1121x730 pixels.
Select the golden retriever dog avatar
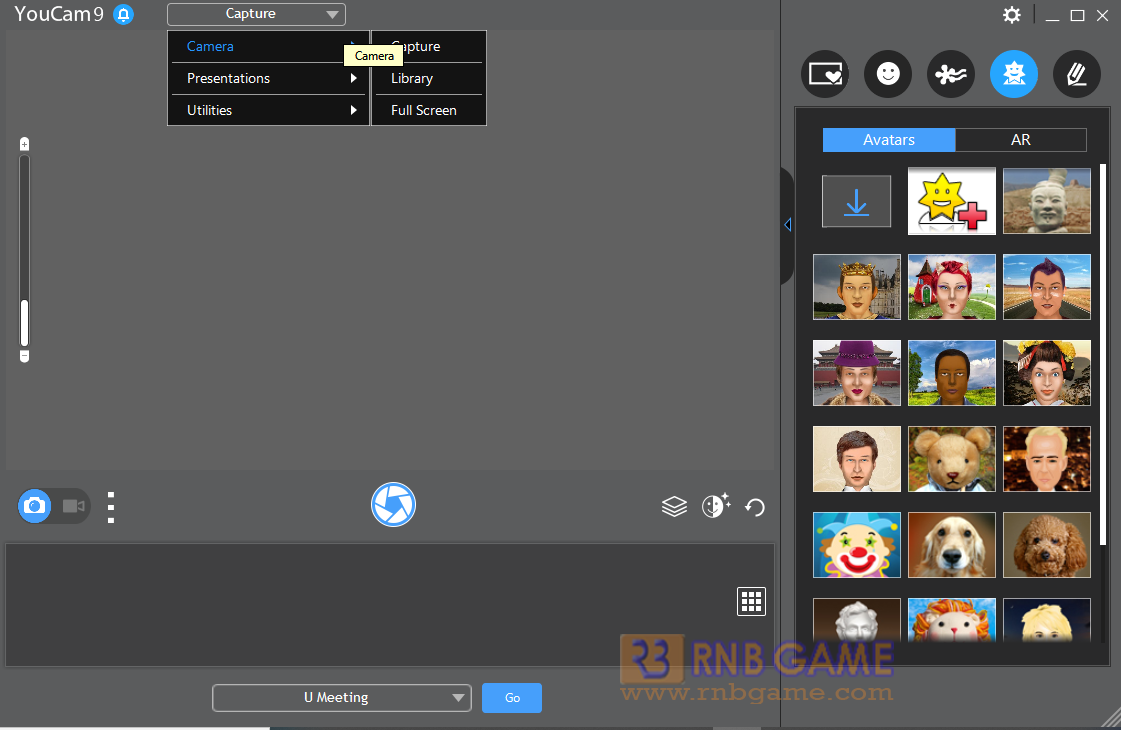click(952, 545)
